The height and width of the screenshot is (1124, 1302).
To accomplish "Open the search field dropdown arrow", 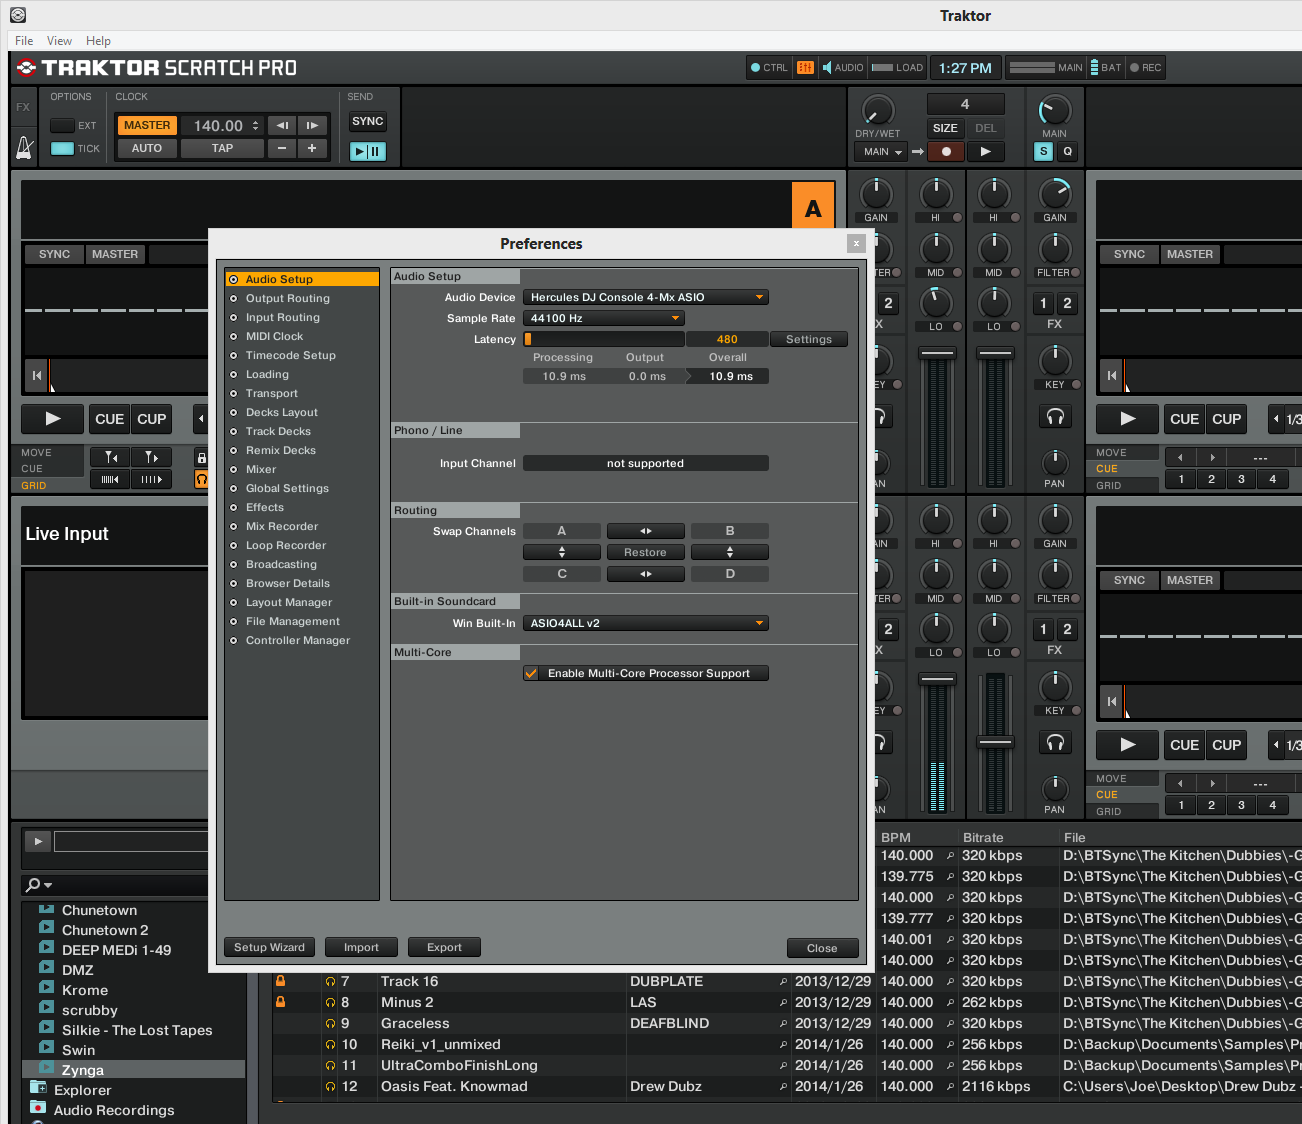I will tap(48, 886).
